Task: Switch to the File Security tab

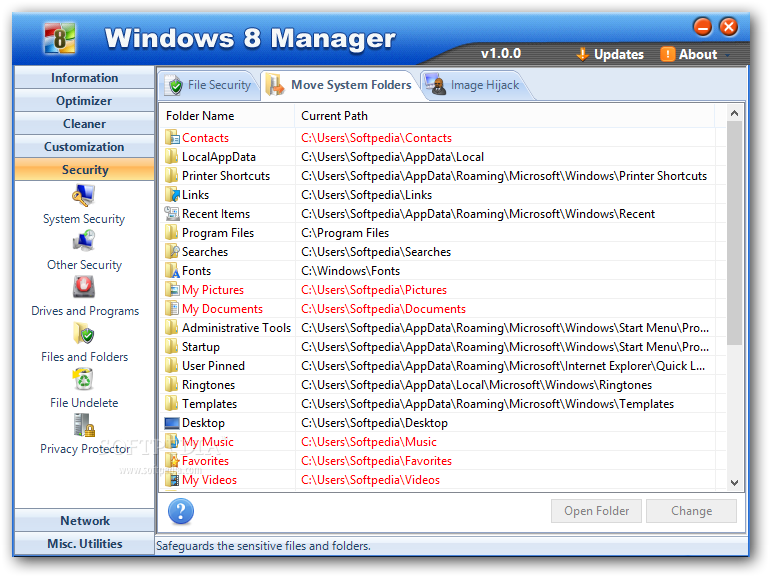Action: coord(208,85)
